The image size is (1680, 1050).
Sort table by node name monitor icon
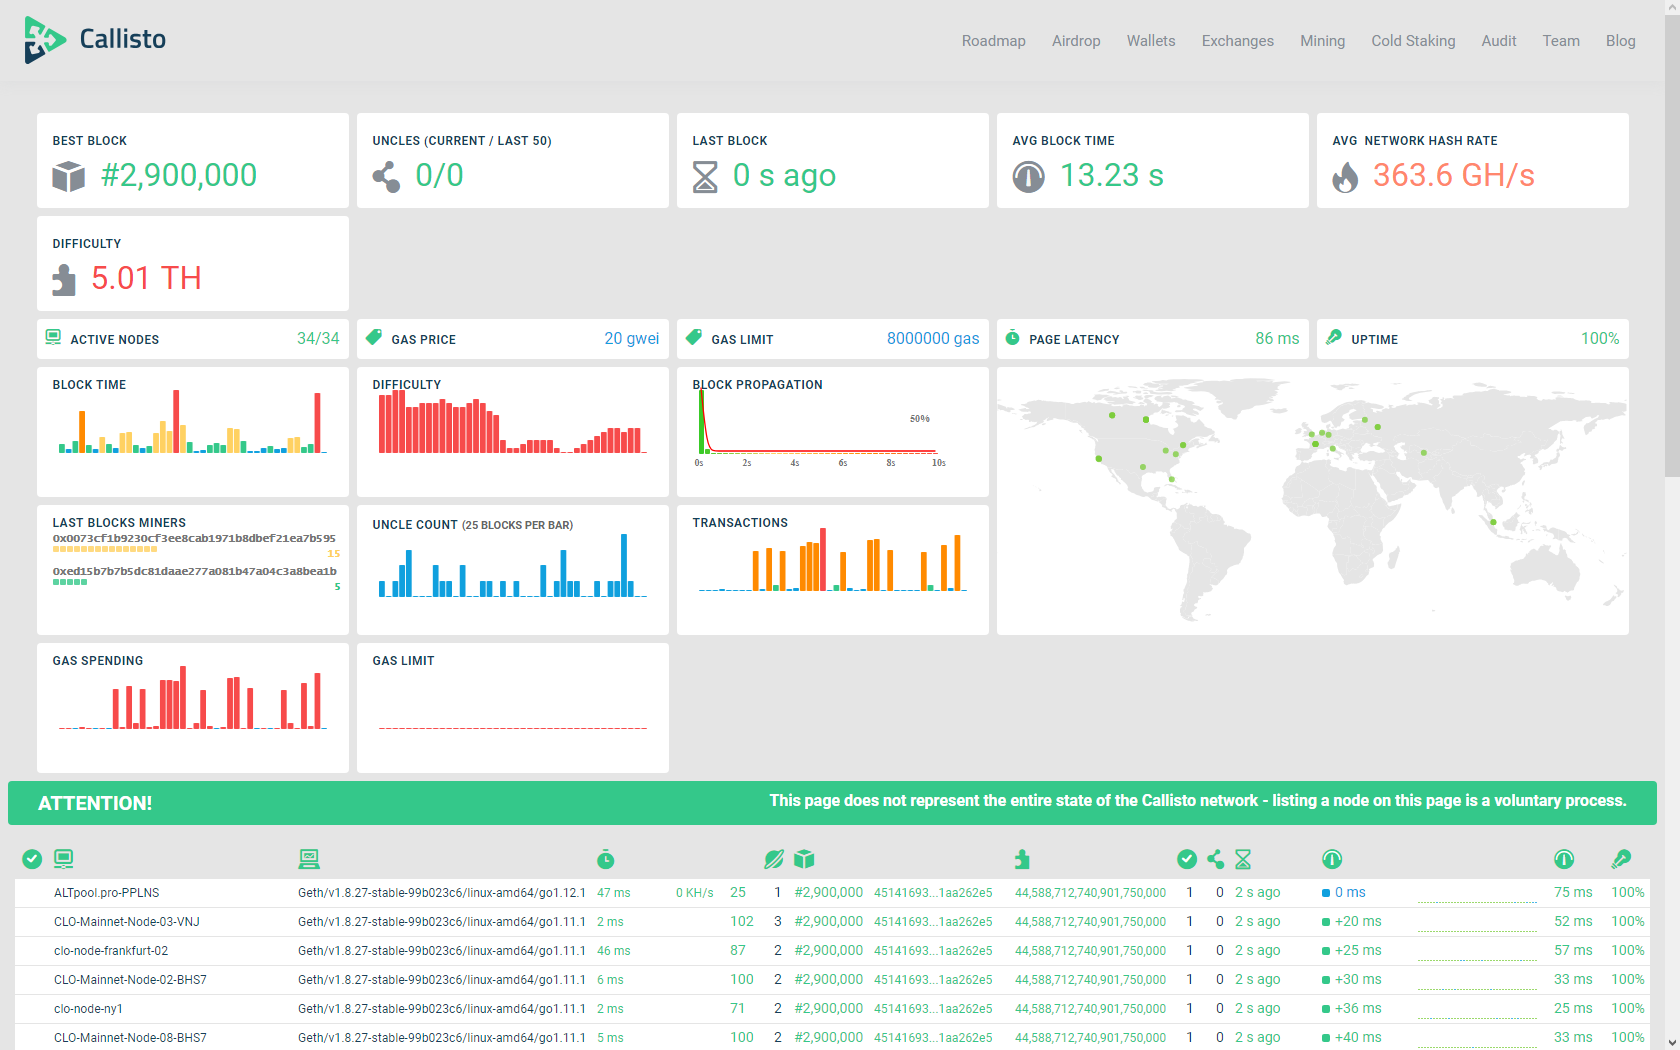coord(64,858)
